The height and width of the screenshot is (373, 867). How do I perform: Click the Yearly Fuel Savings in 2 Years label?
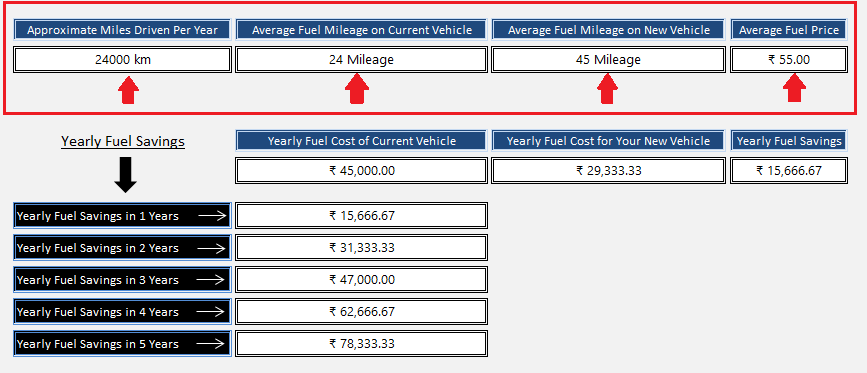(122, 248)
